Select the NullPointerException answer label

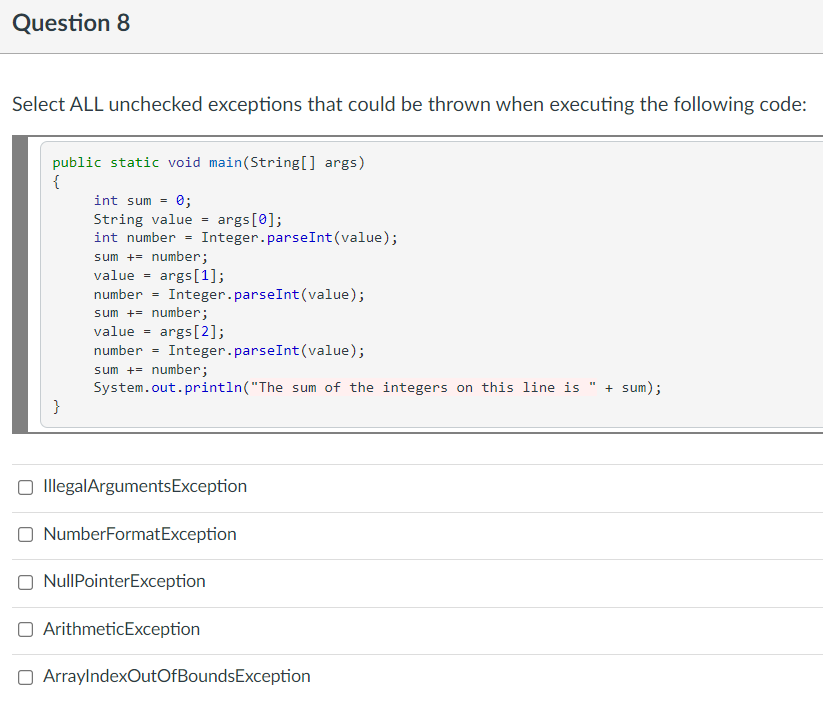pyautogui.click(x=124, y=581)
